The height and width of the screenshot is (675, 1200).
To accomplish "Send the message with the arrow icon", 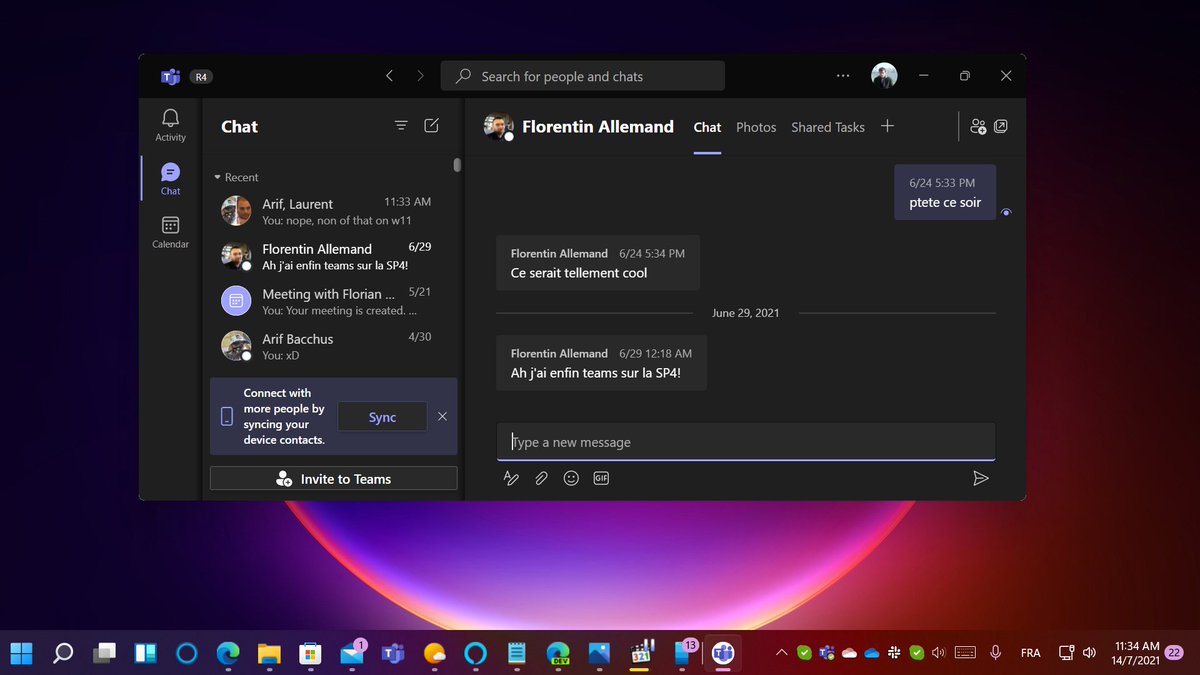I will pyautogui.click(x=981, y=478).
